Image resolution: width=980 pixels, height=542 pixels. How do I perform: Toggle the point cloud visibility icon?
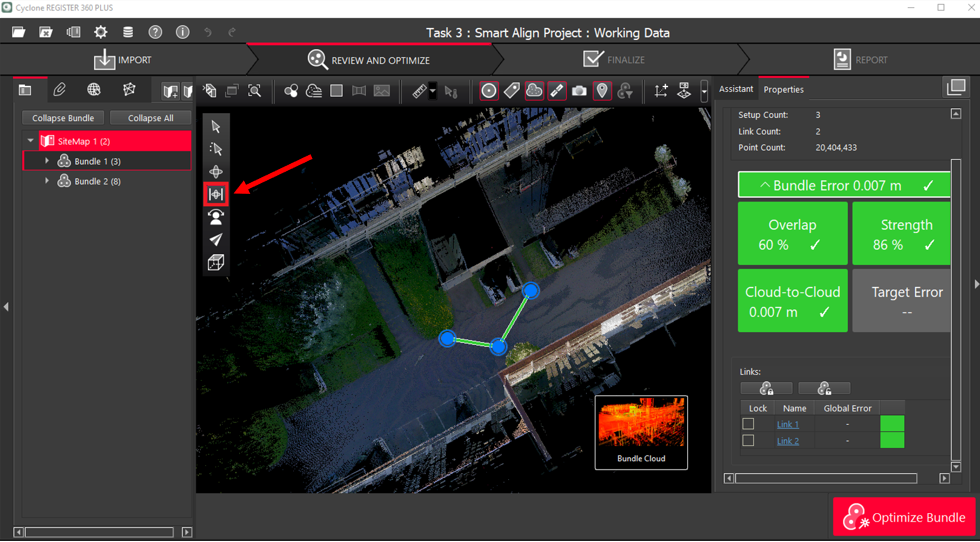534,91
